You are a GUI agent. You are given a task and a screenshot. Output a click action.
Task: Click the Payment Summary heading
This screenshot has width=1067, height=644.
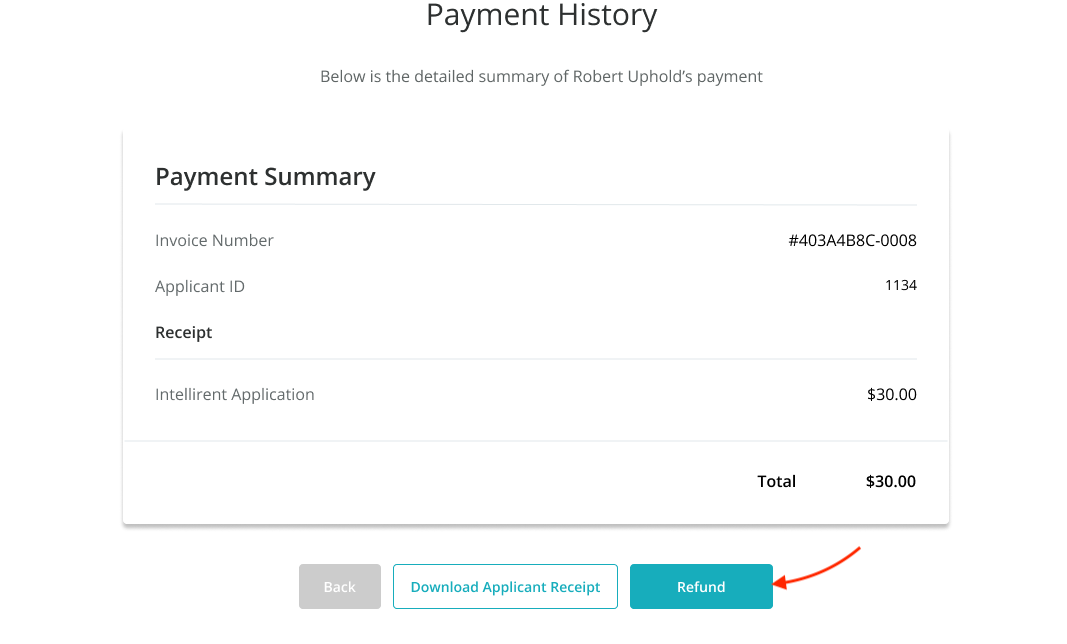pyautogui.click(x=265, y=176)
